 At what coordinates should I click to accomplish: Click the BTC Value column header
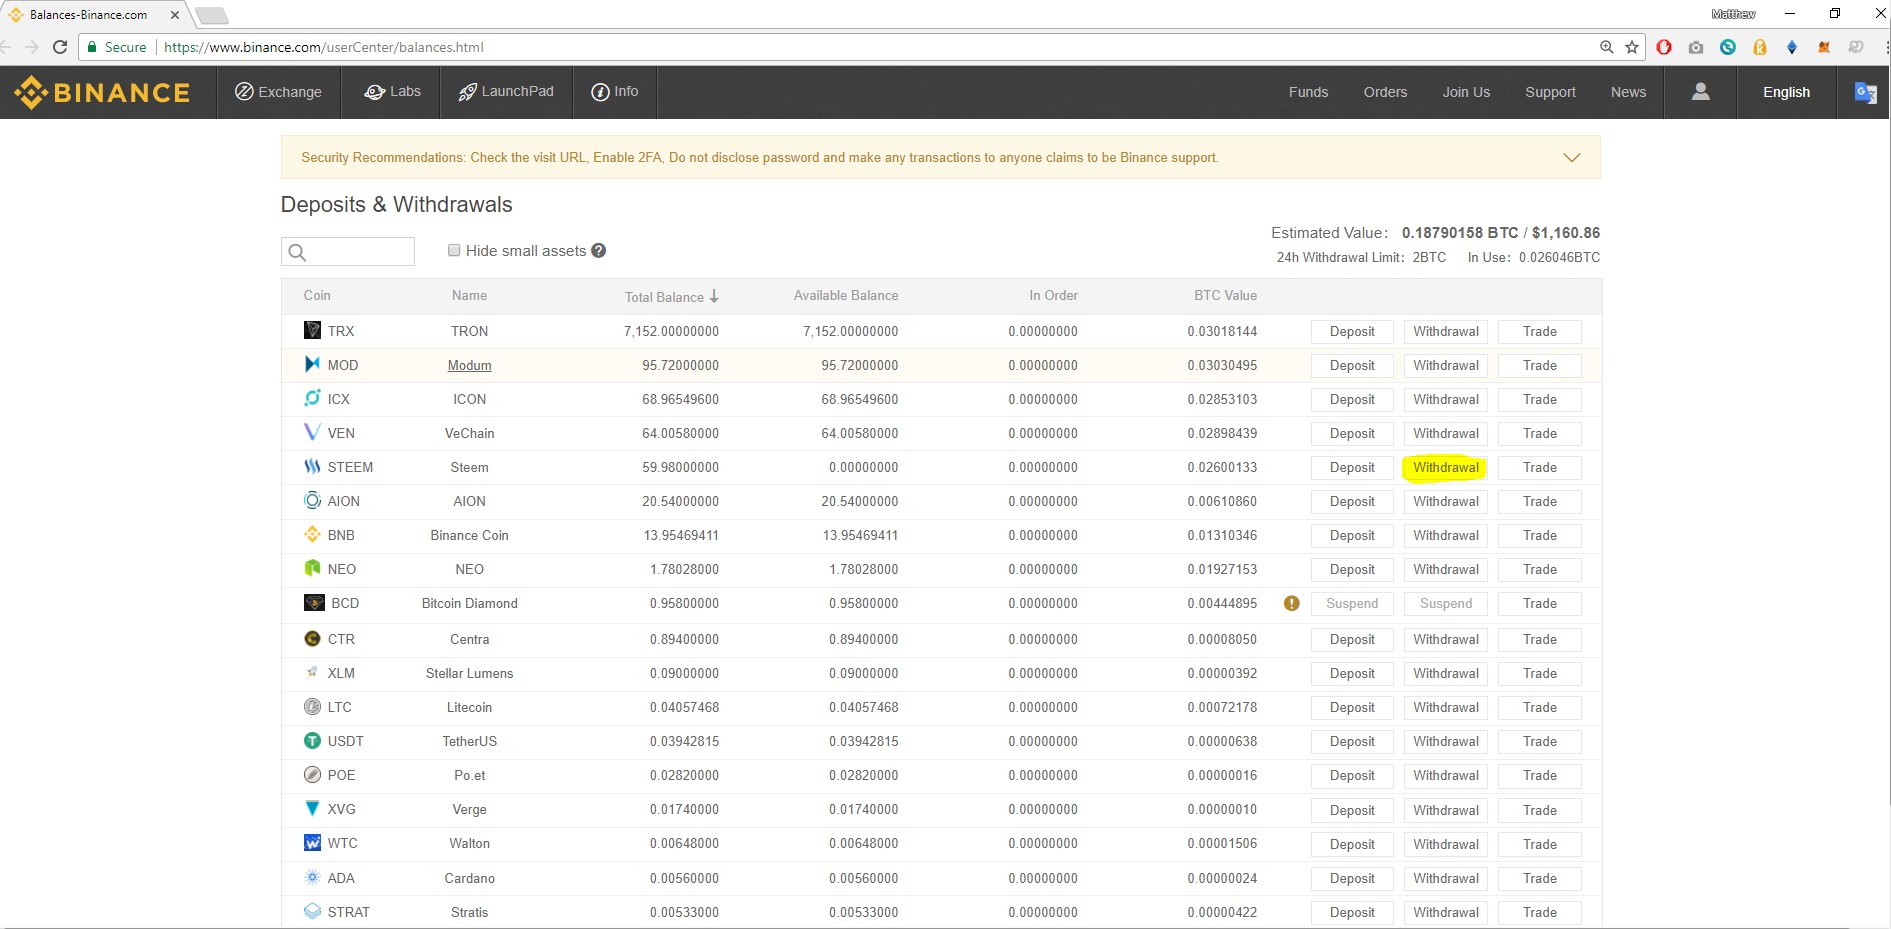(1225, 295)
